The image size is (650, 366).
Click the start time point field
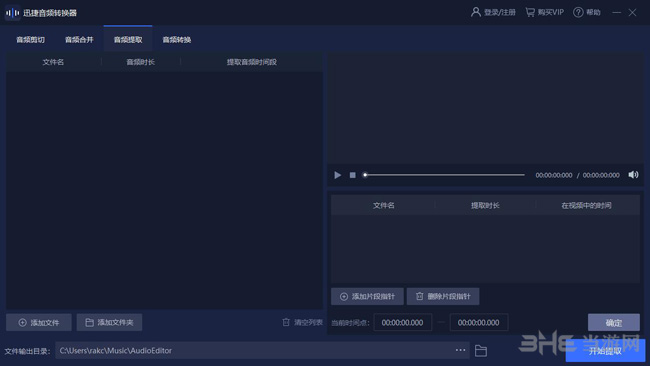[x=403, y=322]
